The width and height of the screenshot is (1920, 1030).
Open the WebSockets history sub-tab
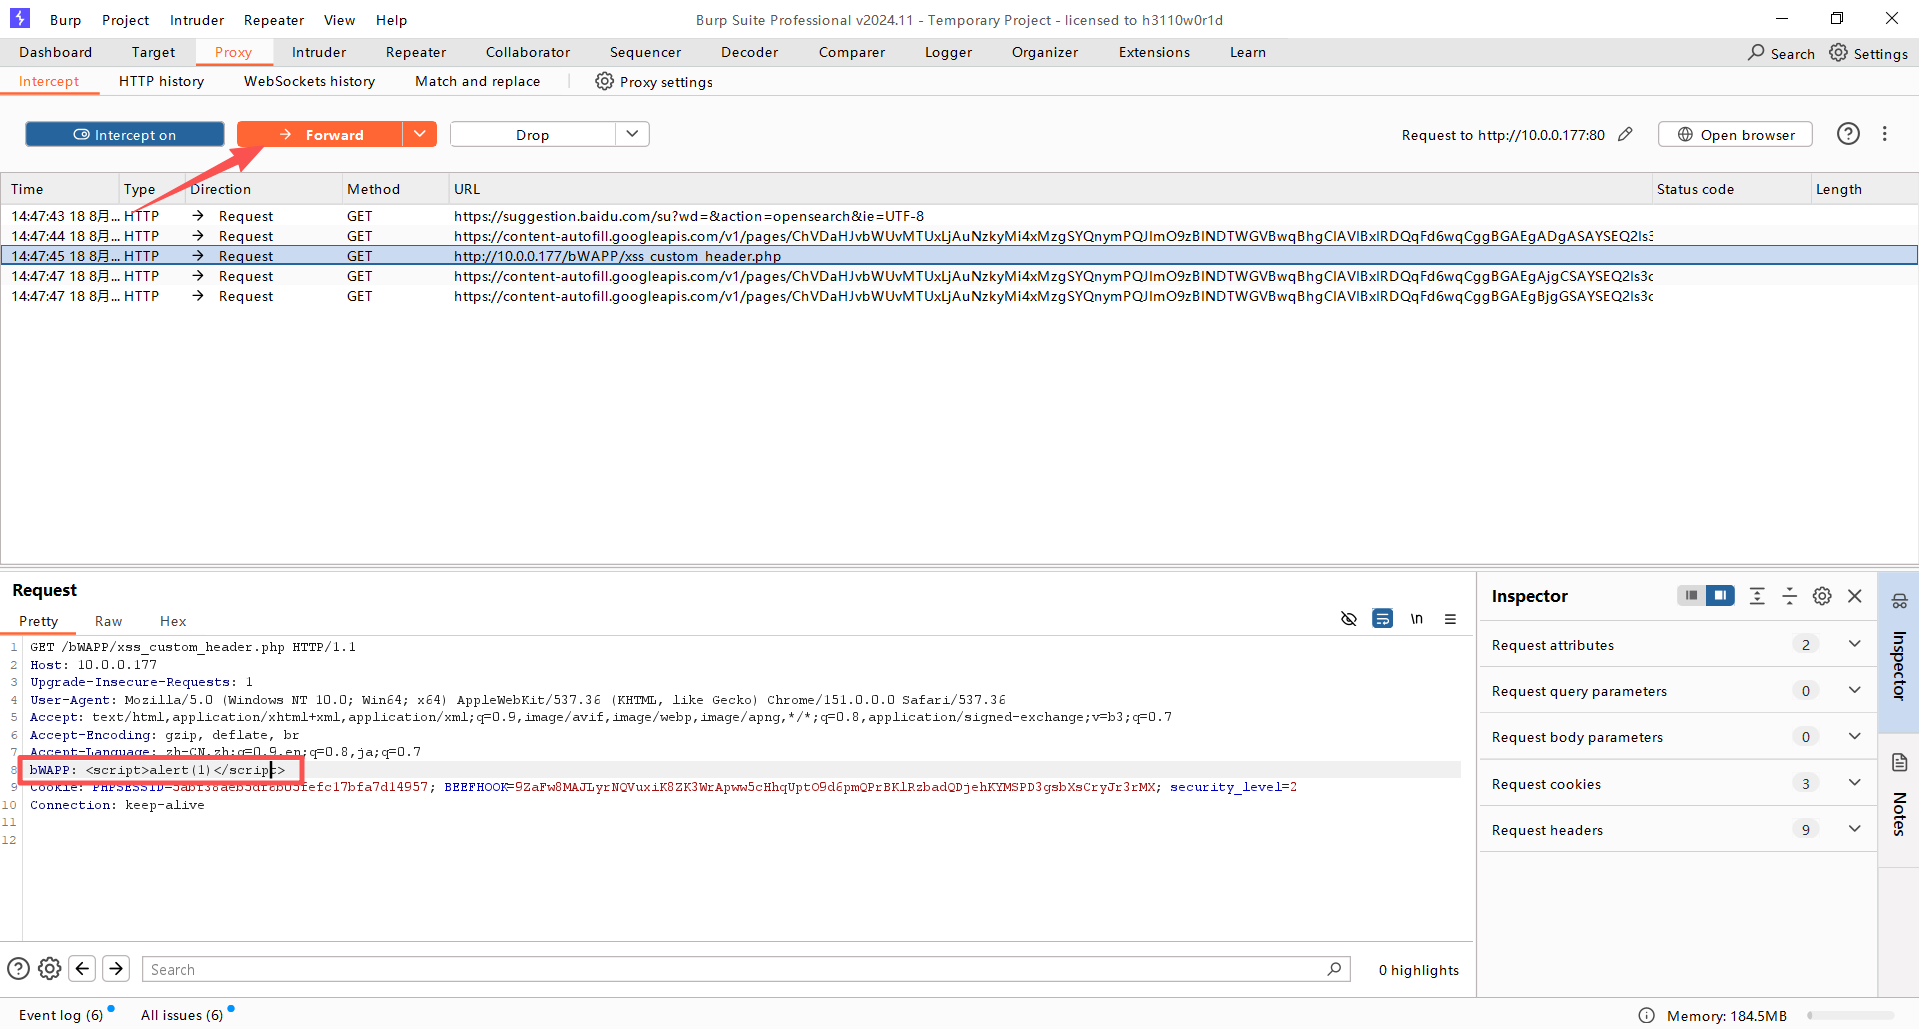310,81
